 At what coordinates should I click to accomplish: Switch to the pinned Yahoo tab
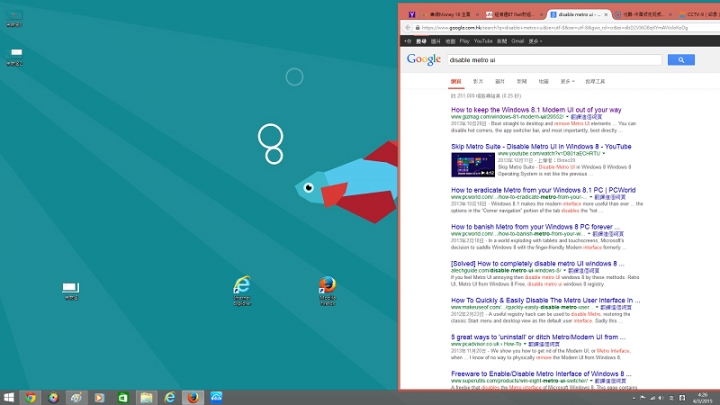point(412,15)
